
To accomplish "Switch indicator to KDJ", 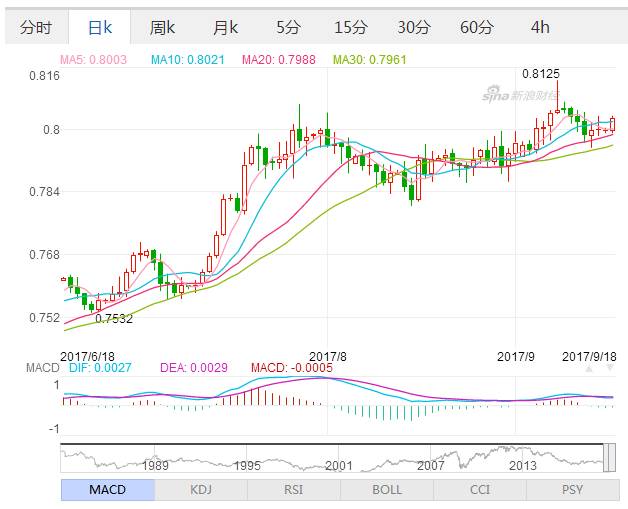I will tap(201, 490).
